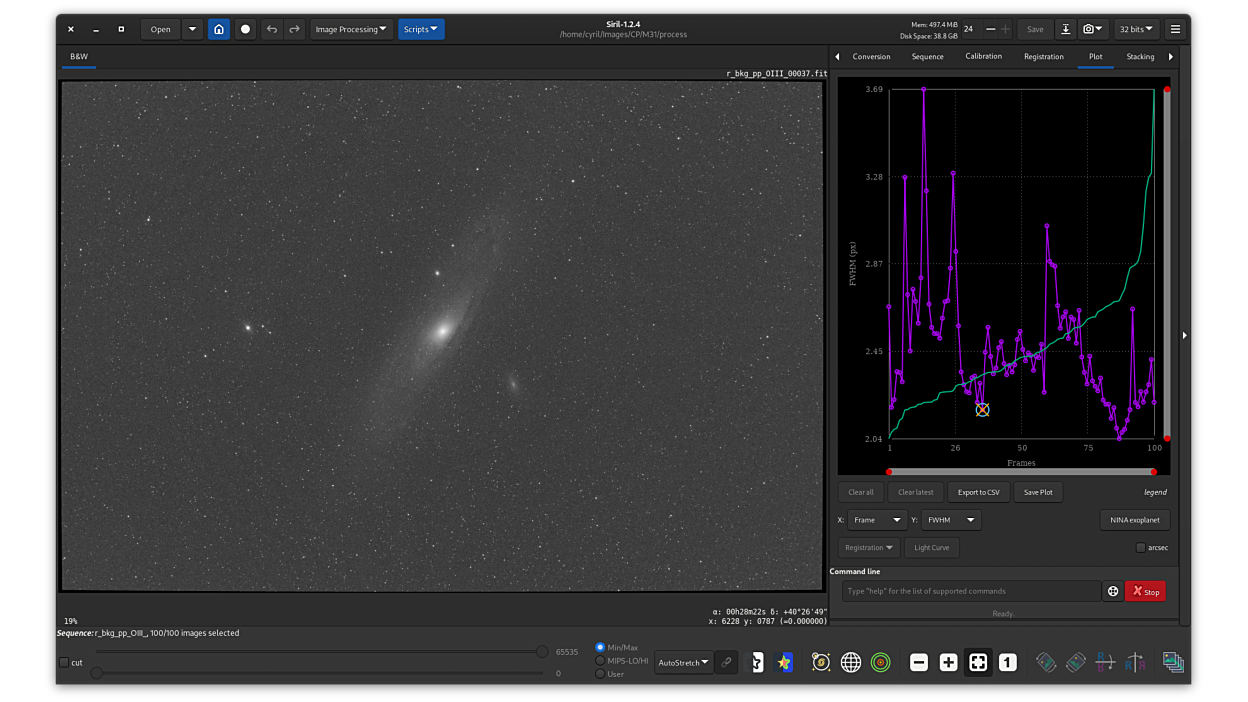Click the zoom to fit icon
1248x702 pixels.
(978, 662)
